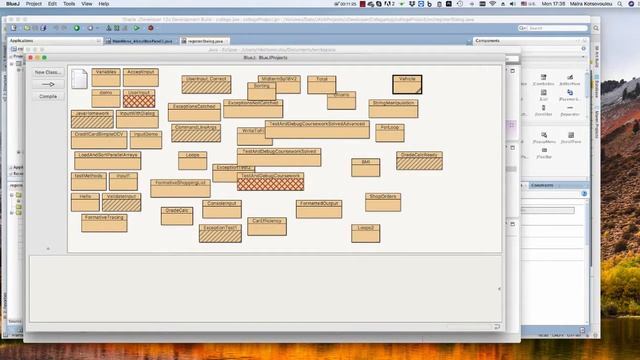Select the LoadAndSortParallelArrays class box
640x360 pixels.
click(x=108, y=161)
